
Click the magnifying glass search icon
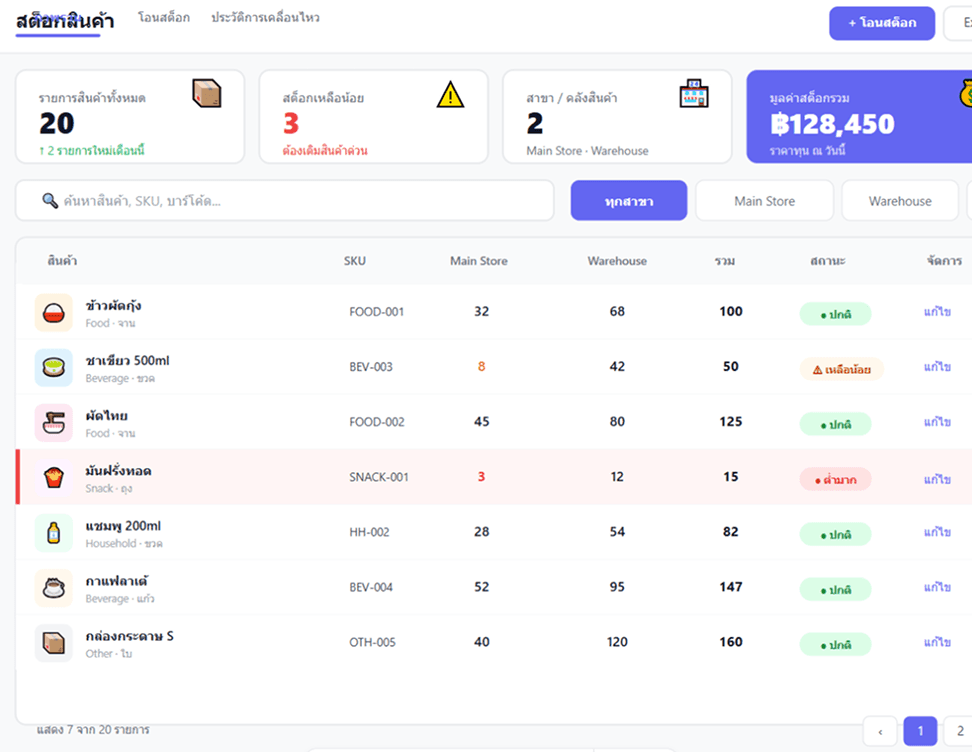50,200
